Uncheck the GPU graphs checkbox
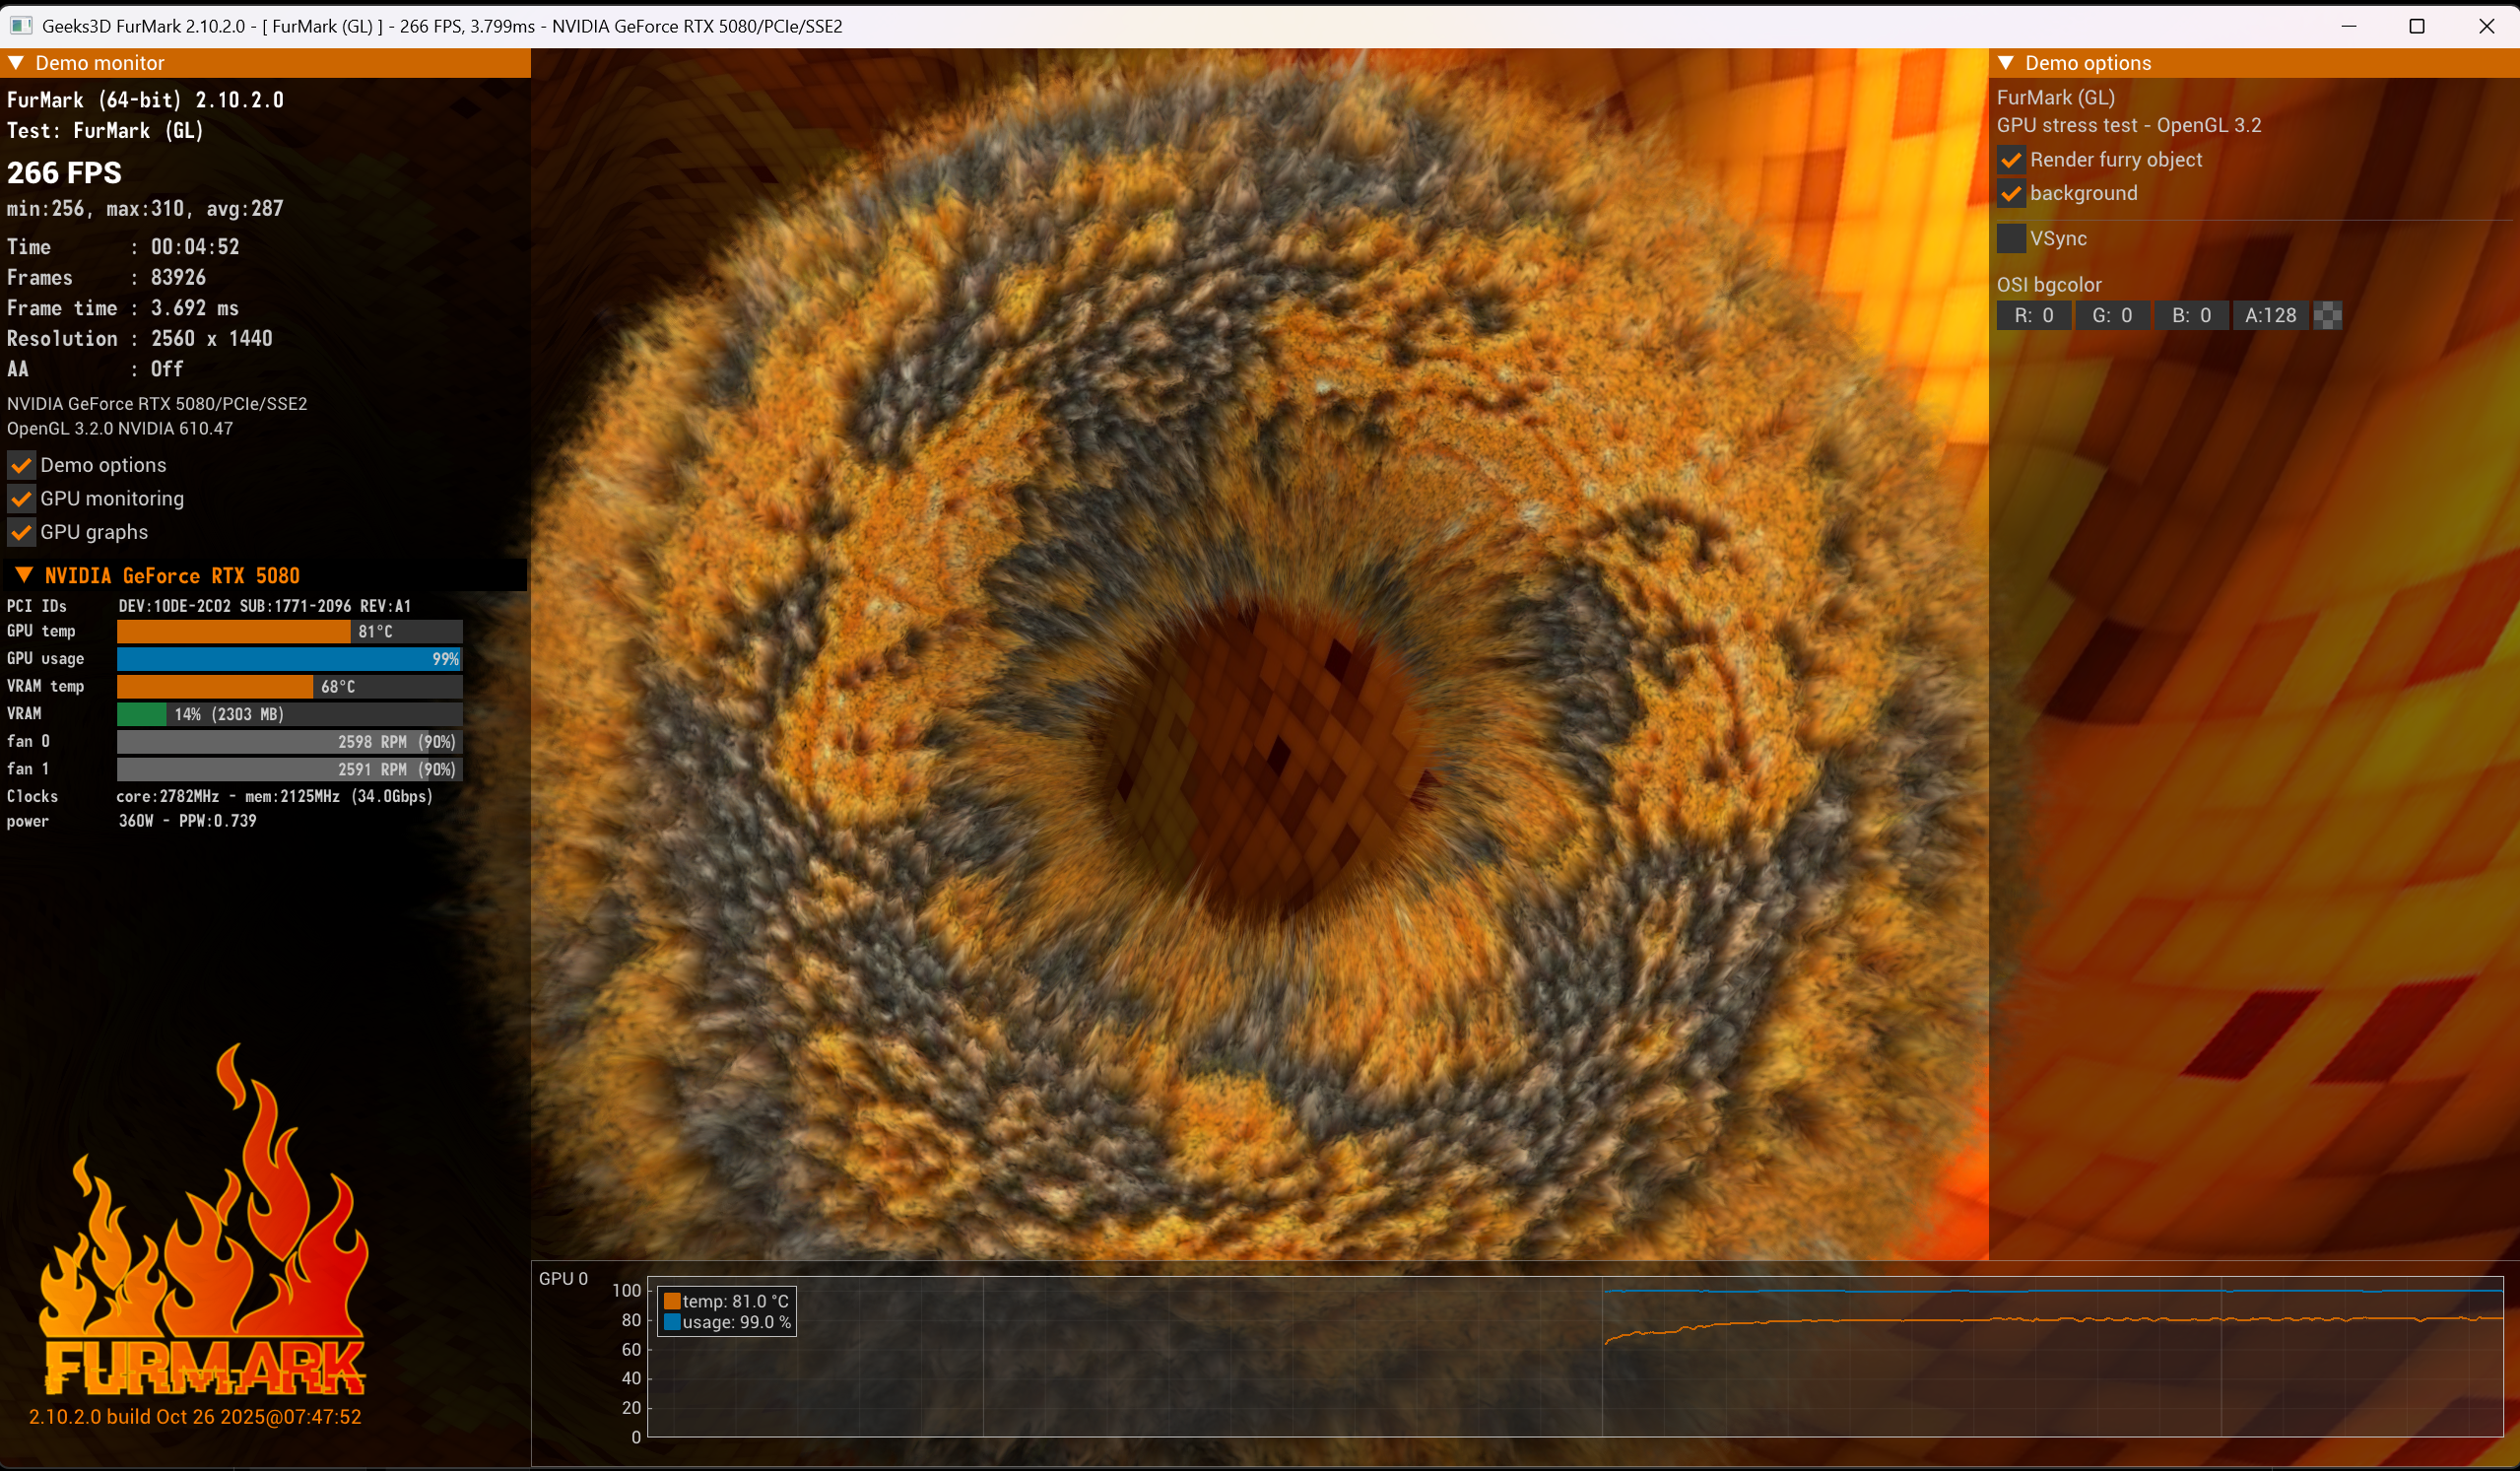 (x=21, y=532)
